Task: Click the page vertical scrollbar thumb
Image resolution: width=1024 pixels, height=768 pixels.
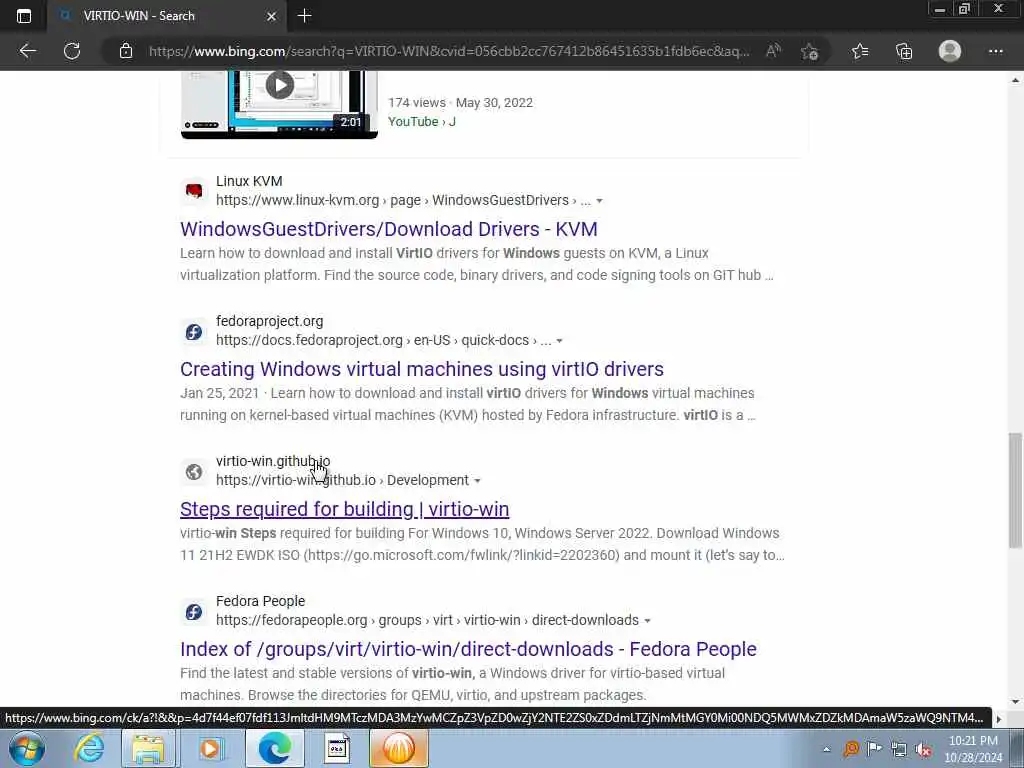Action: click(x=1015, y=490)
